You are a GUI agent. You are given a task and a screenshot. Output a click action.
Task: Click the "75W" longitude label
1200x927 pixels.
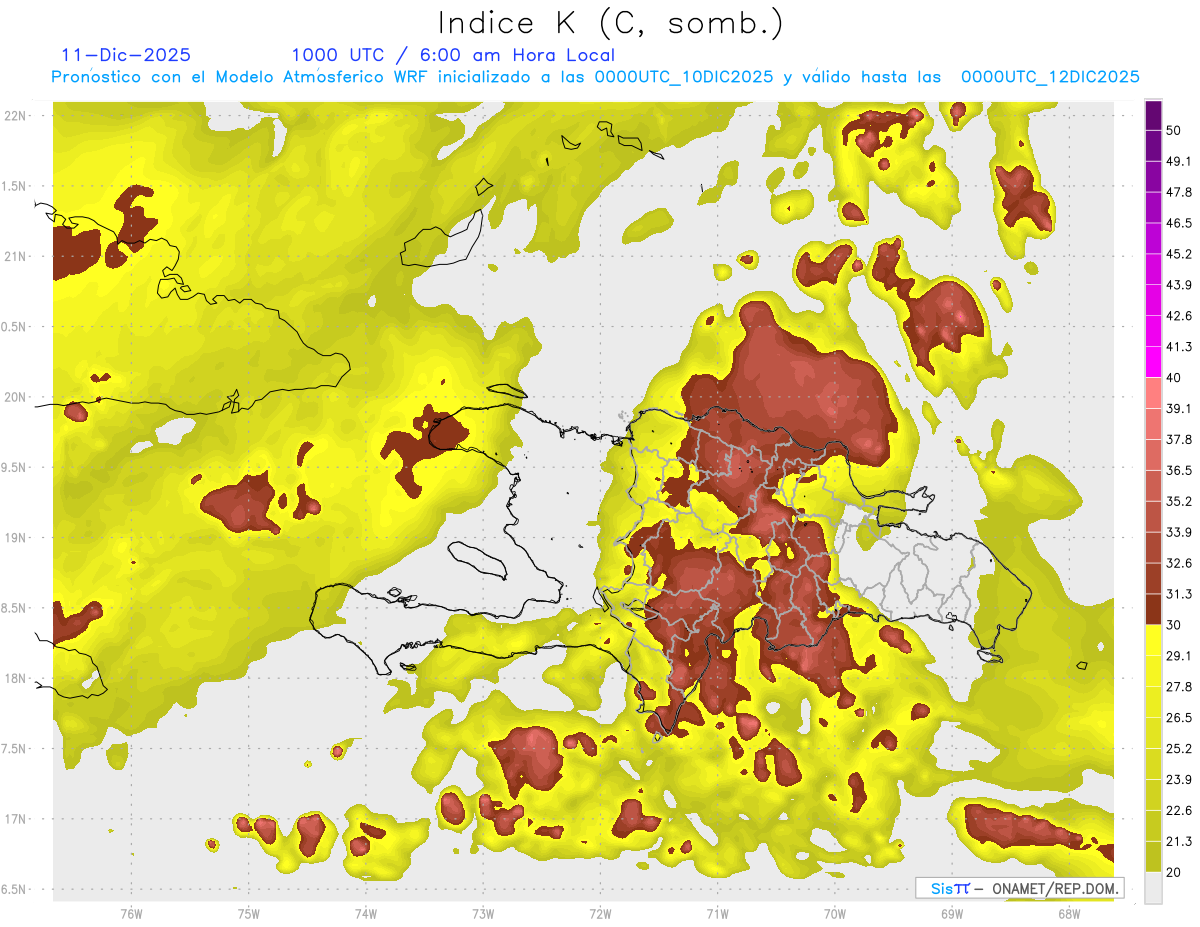pyautogui.click(x=248, y=914)
